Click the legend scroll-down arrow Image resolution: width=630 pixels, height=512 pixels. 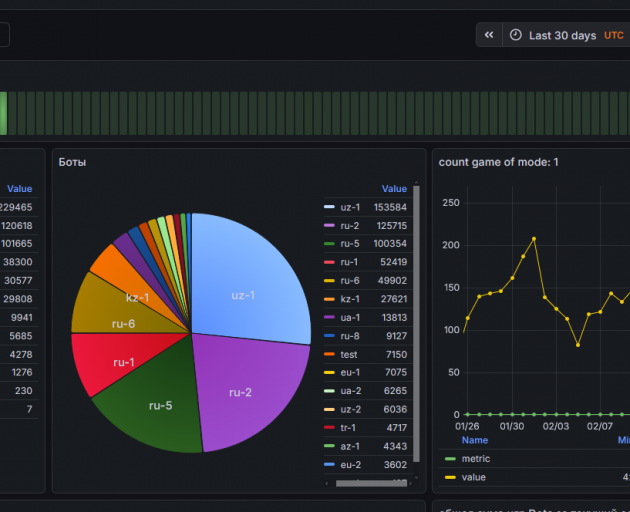tap(416, 477)
